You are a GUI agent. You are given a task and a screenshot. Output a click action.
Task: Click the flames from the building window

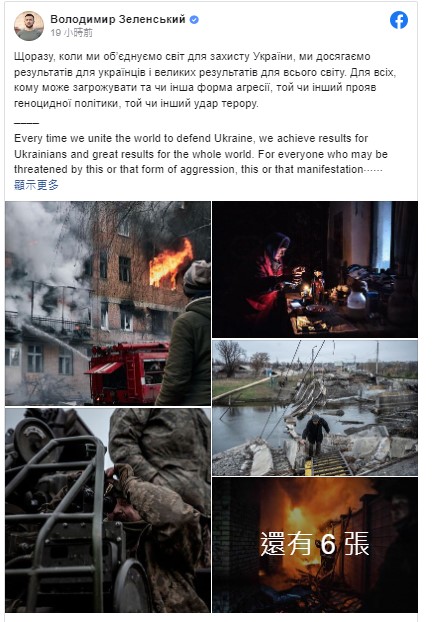click(171, 264)
